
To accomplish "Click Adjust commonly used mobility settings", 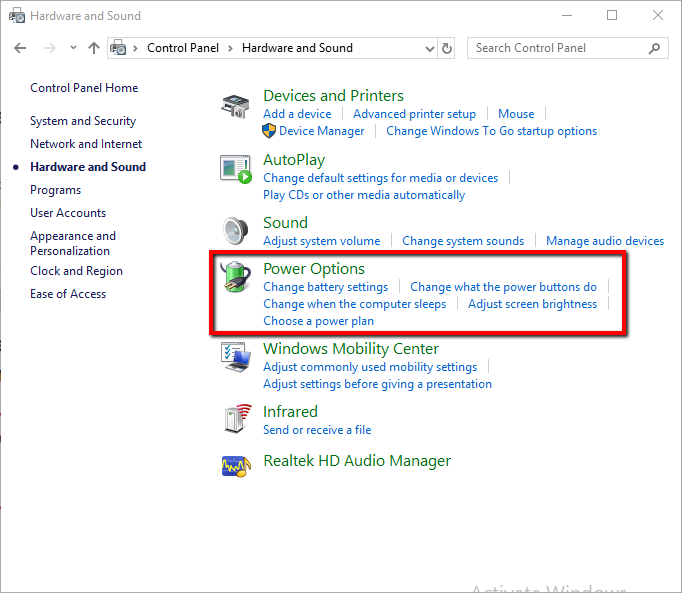I will 370,367.
